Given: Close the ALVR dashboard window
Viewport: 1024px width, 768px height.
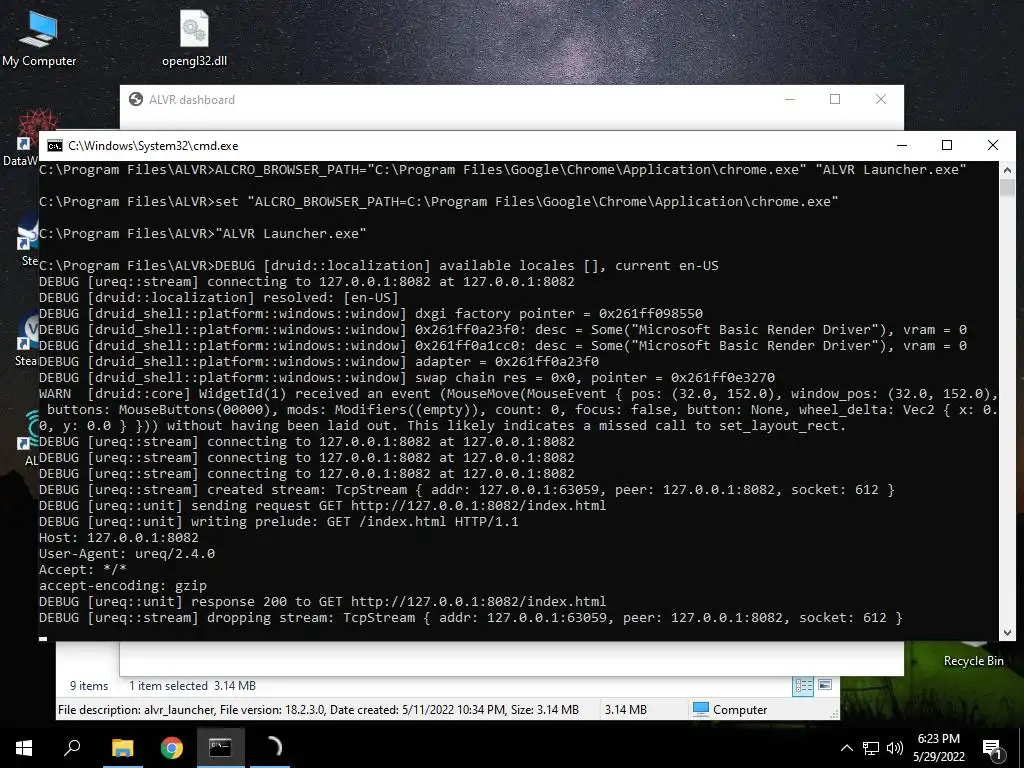Looking at the screenshot, I should [880, 99].
